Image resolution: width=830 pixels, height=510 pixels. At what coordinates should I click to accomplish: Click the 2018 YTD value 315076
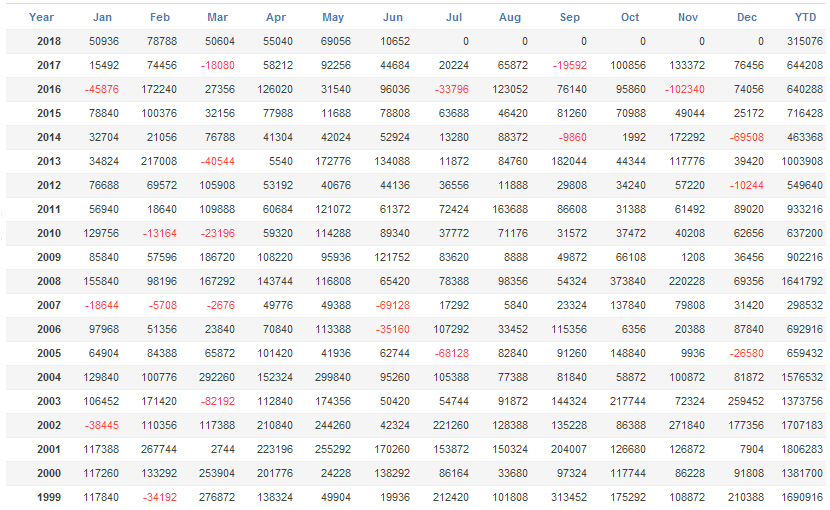[x=805, y=41]
